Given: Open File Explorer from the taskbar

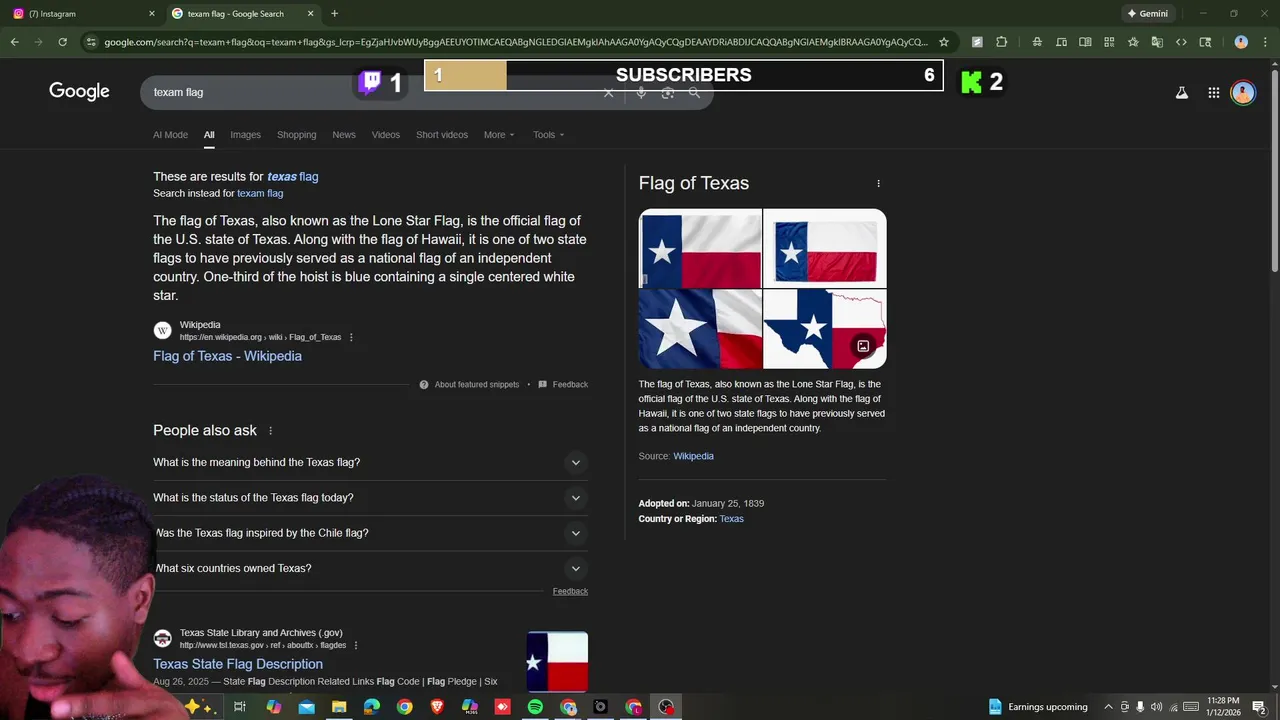Looking at the screenshot, I should (339, 707).
